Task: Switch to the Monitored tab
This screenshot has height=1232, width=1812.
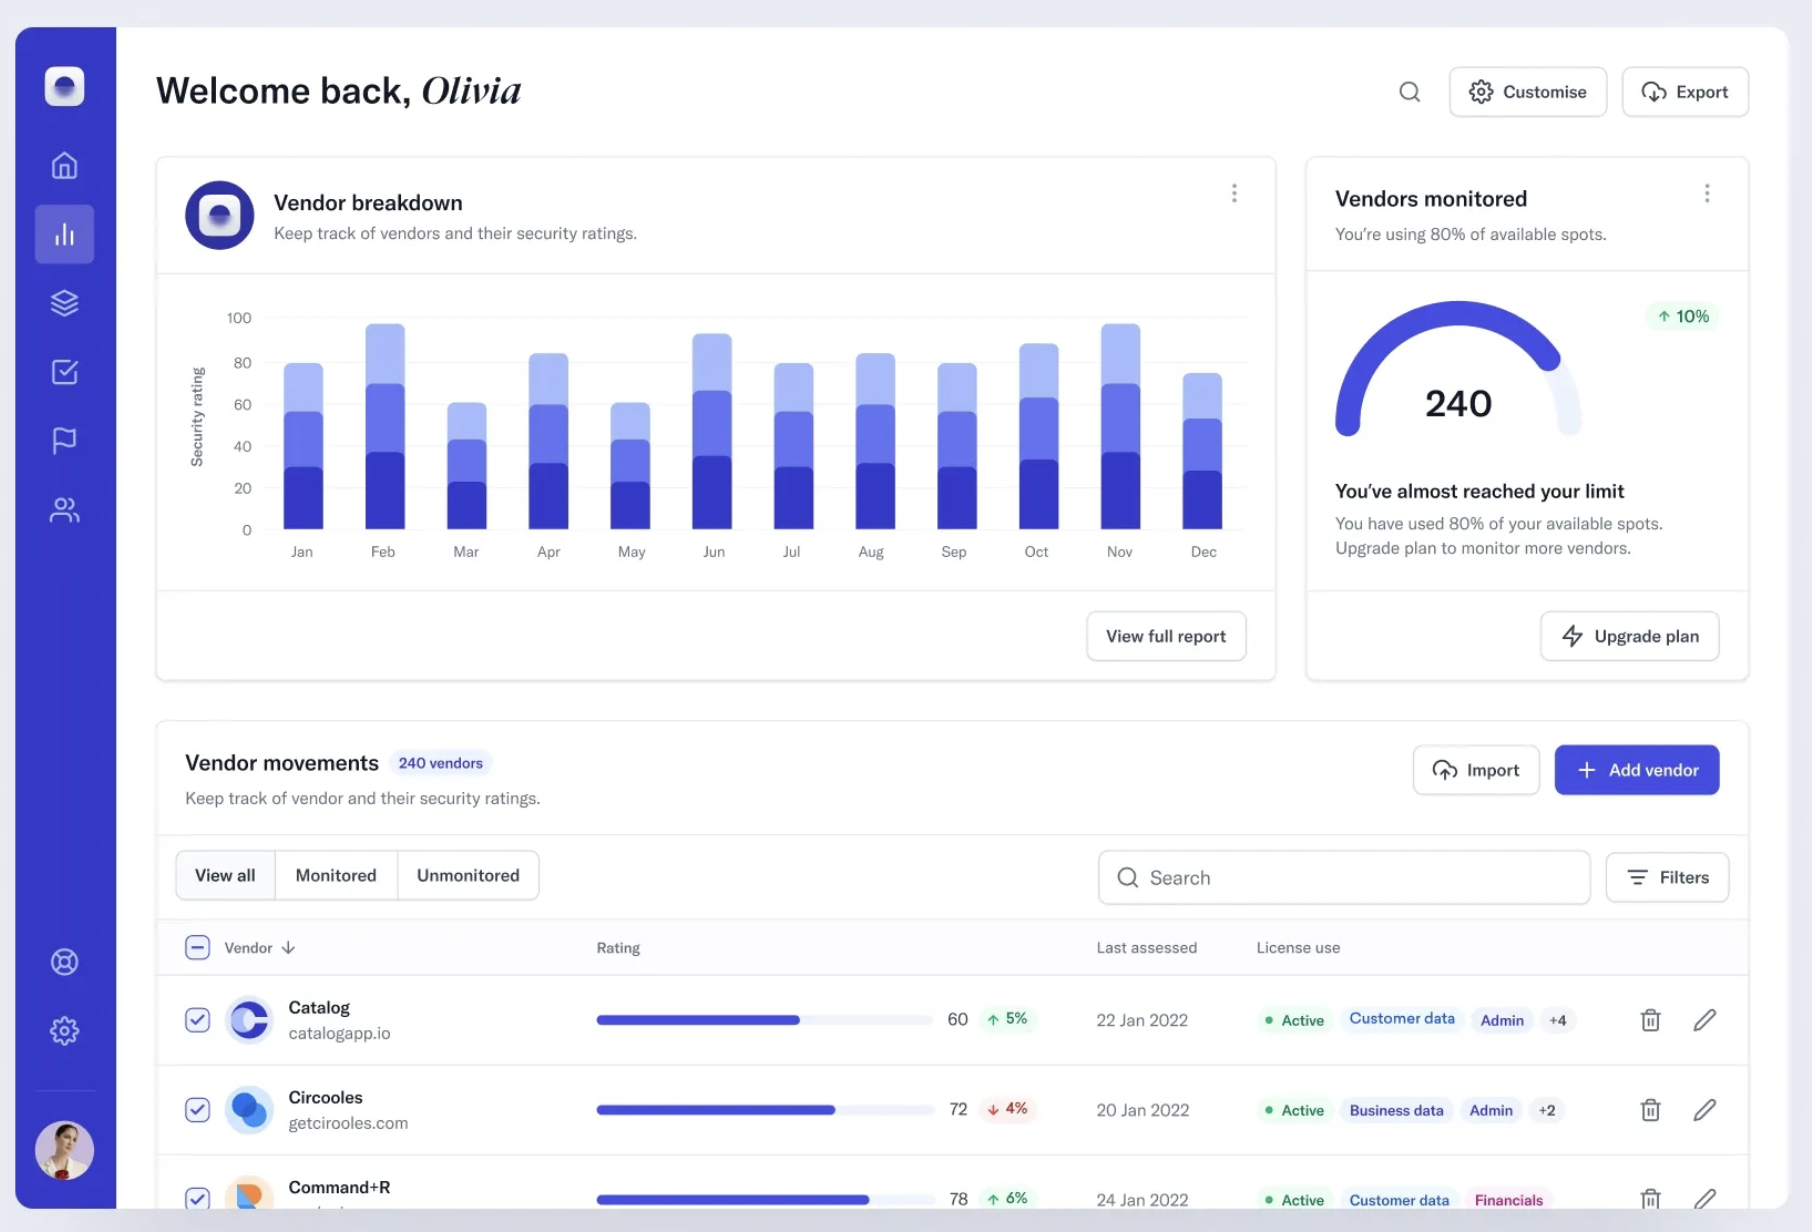Action: coord(336,875)
